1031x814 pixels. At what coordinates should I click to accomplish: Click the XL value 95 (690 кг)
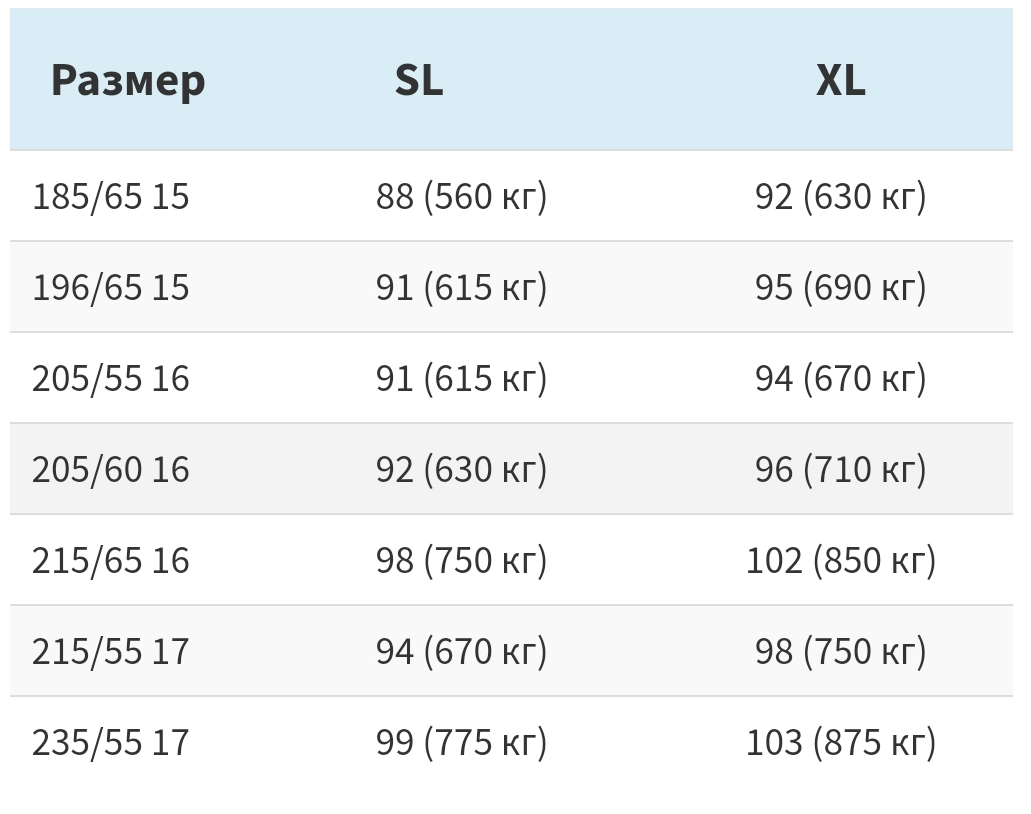coord(840,287)
